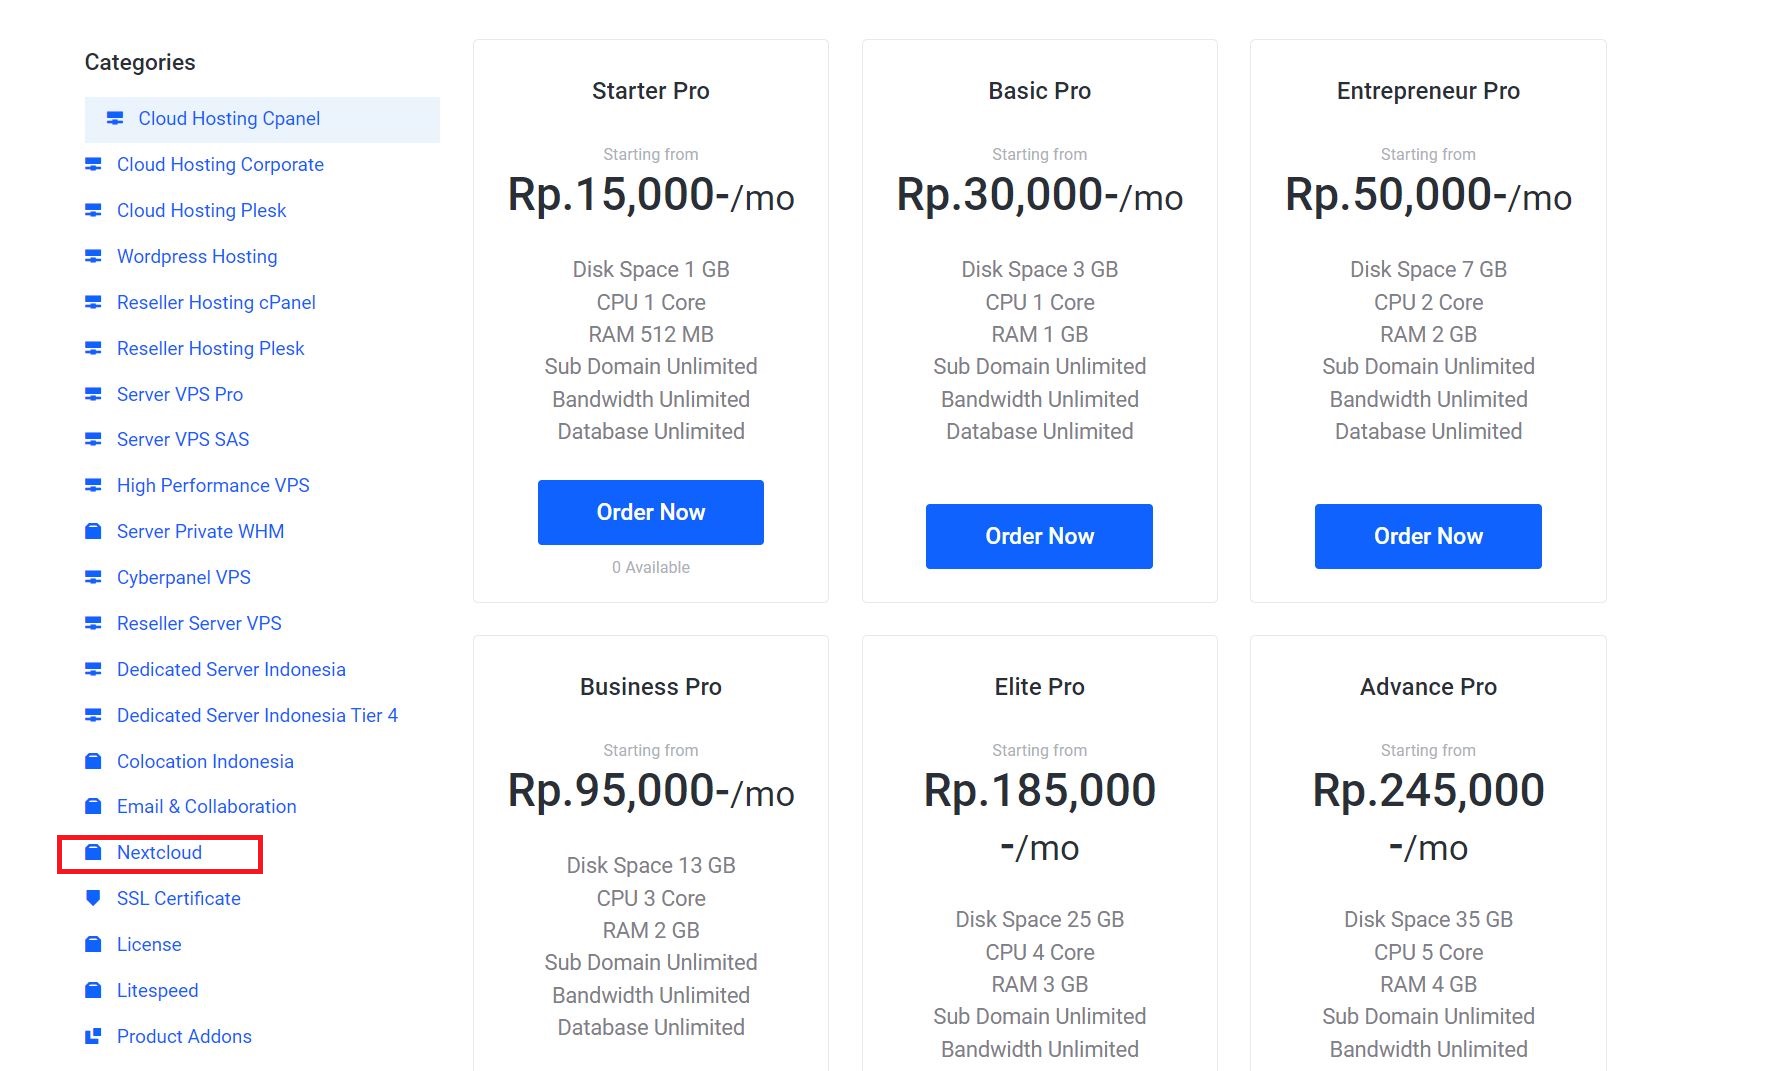The height and width of the screenshot is (1071, 1770).
Task: Click the shield icon next to SSL Certificate
Action: [x=93, y=898]
